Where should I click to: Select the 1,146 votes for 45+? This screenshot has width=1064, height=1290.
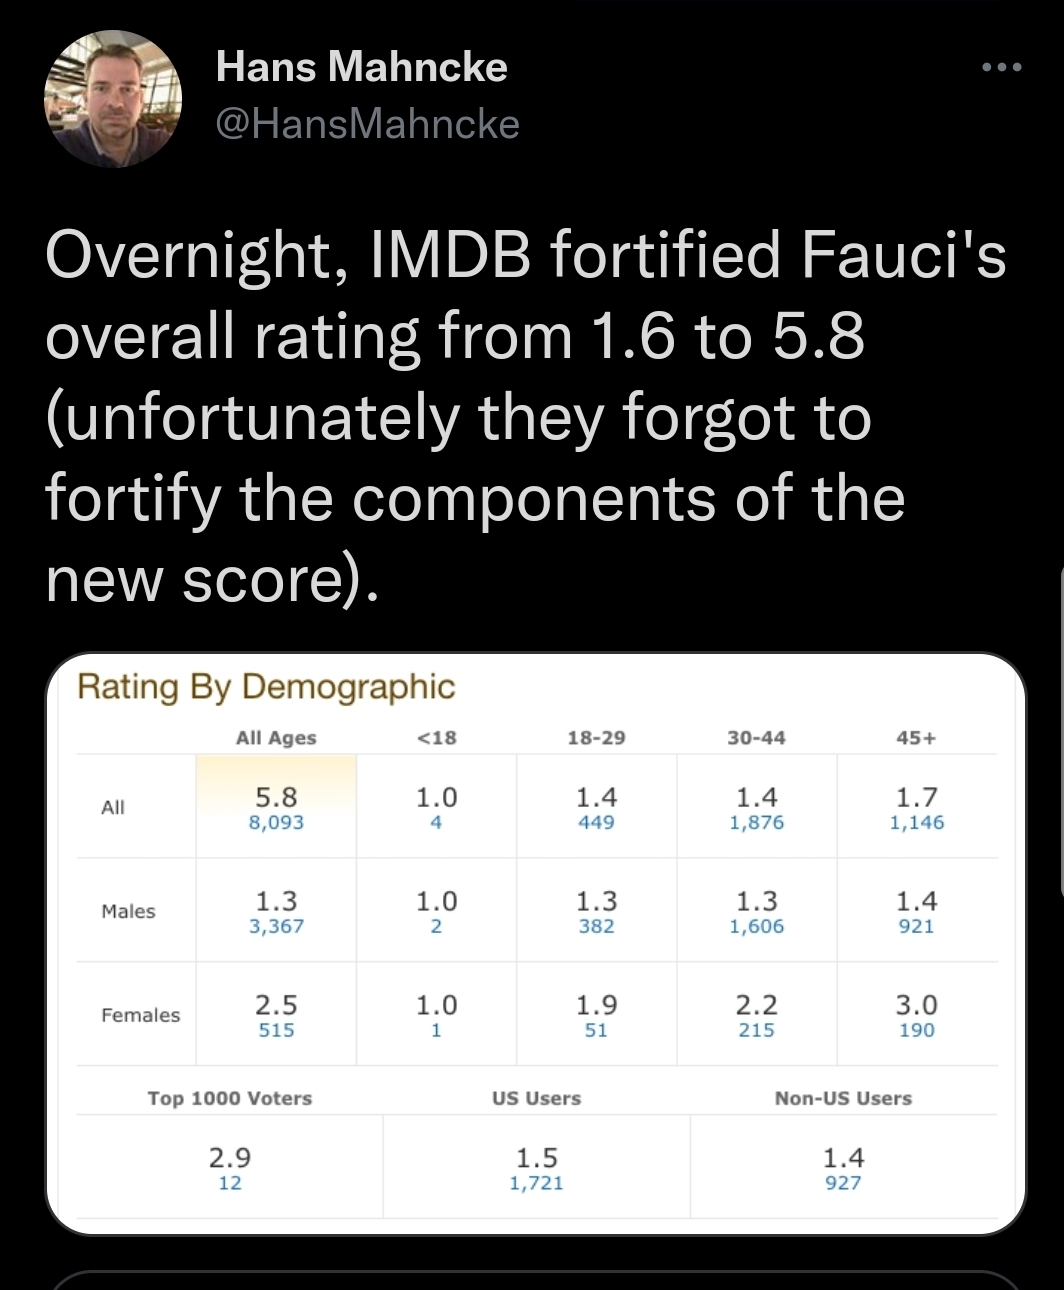(x=917, y=823)
